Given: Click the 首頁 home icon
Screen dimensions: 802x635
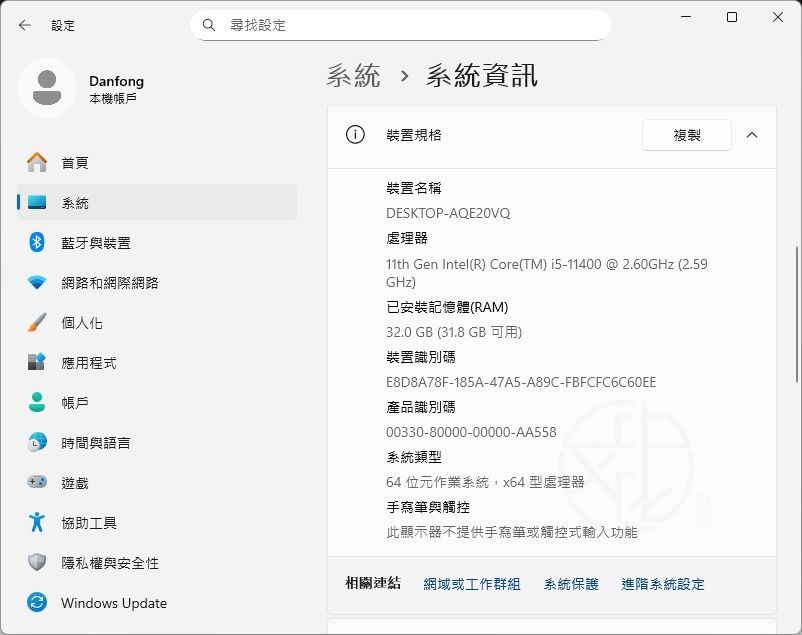Looking at the screenshot, I should point(37,163).
